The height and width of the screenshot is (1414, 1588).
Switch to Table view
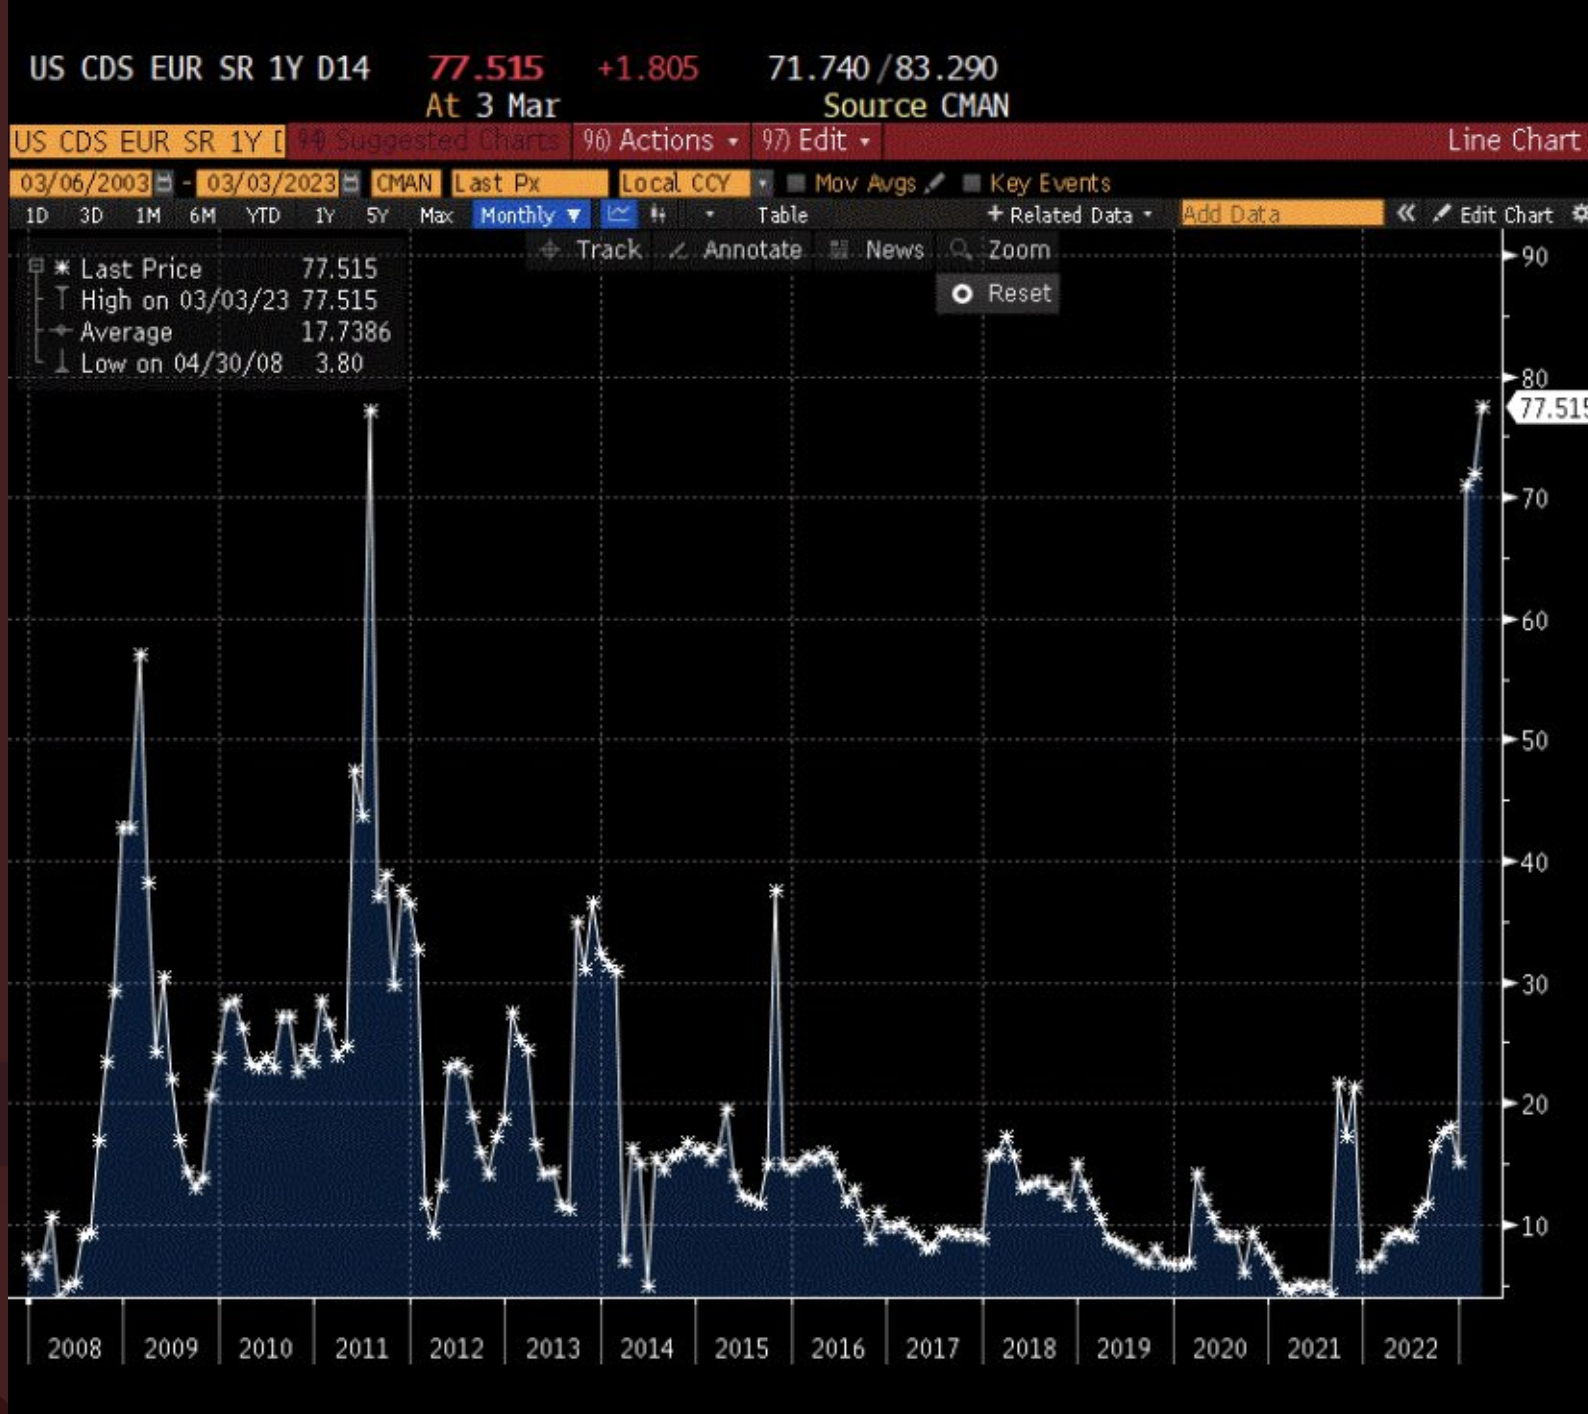pyautogui.click(x=782, y=215)
